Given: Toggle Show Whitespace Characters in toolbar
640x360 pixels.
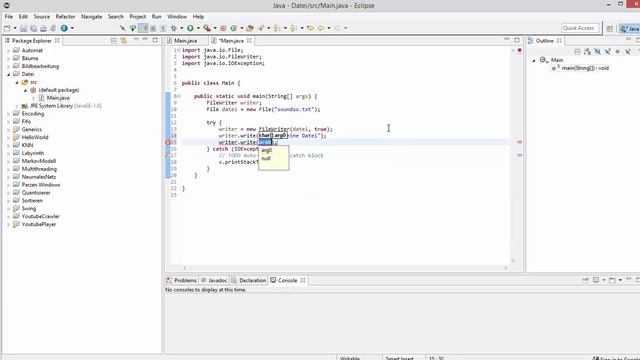Looking at the screenshot, I should click(163, 28).
